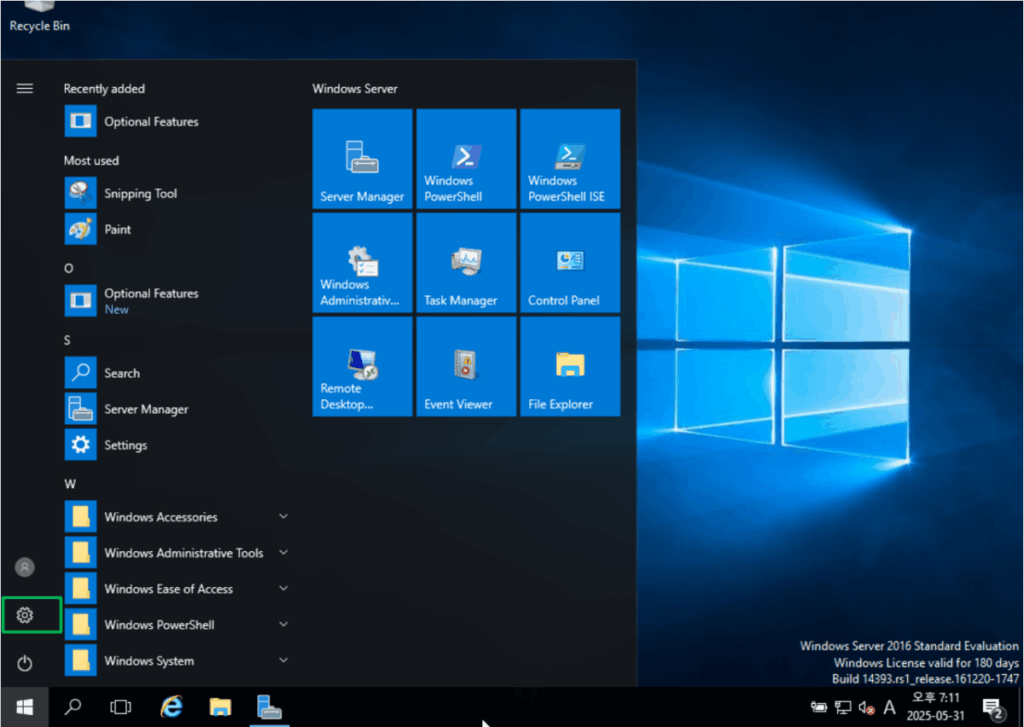Click the Settings gear in left rail

click(26, 615)
